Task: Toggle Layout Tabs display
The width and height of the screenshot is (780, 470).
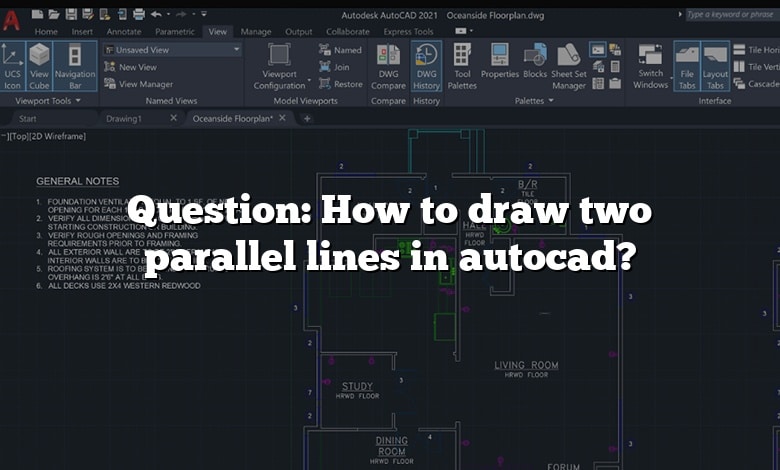Action: 715,66
